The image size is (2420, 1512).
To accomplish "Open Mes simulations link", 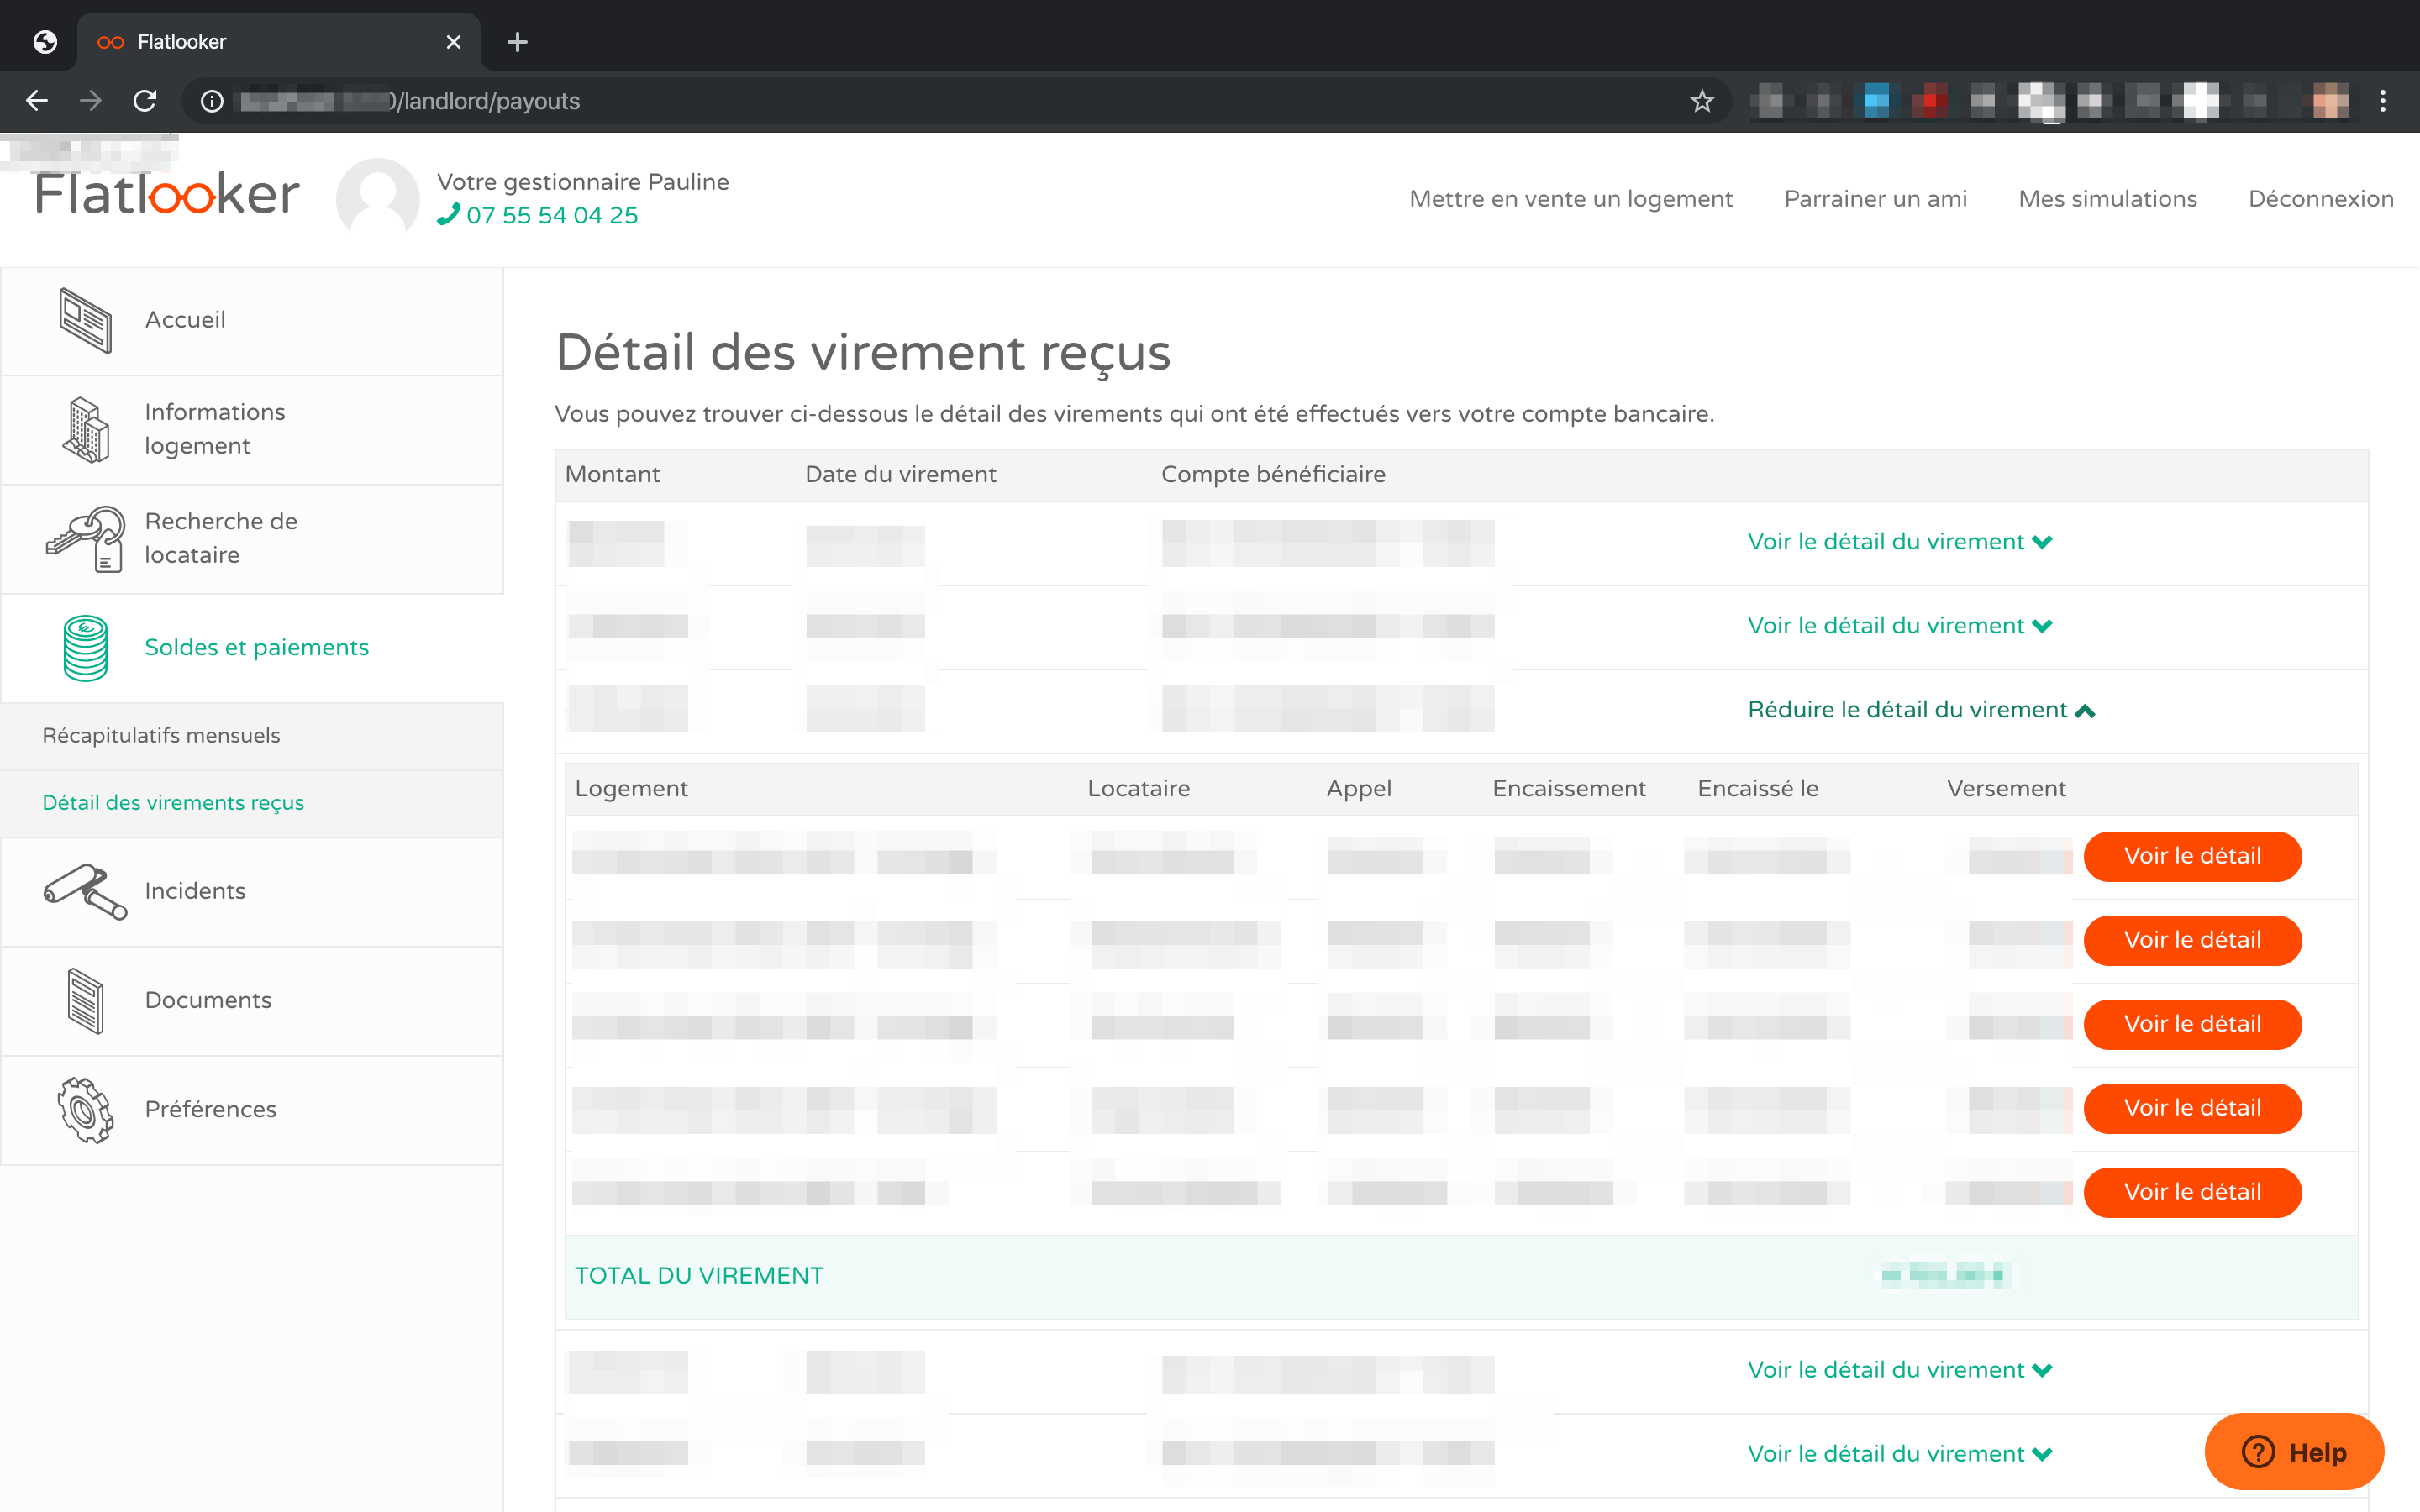I will point(2107,199).
